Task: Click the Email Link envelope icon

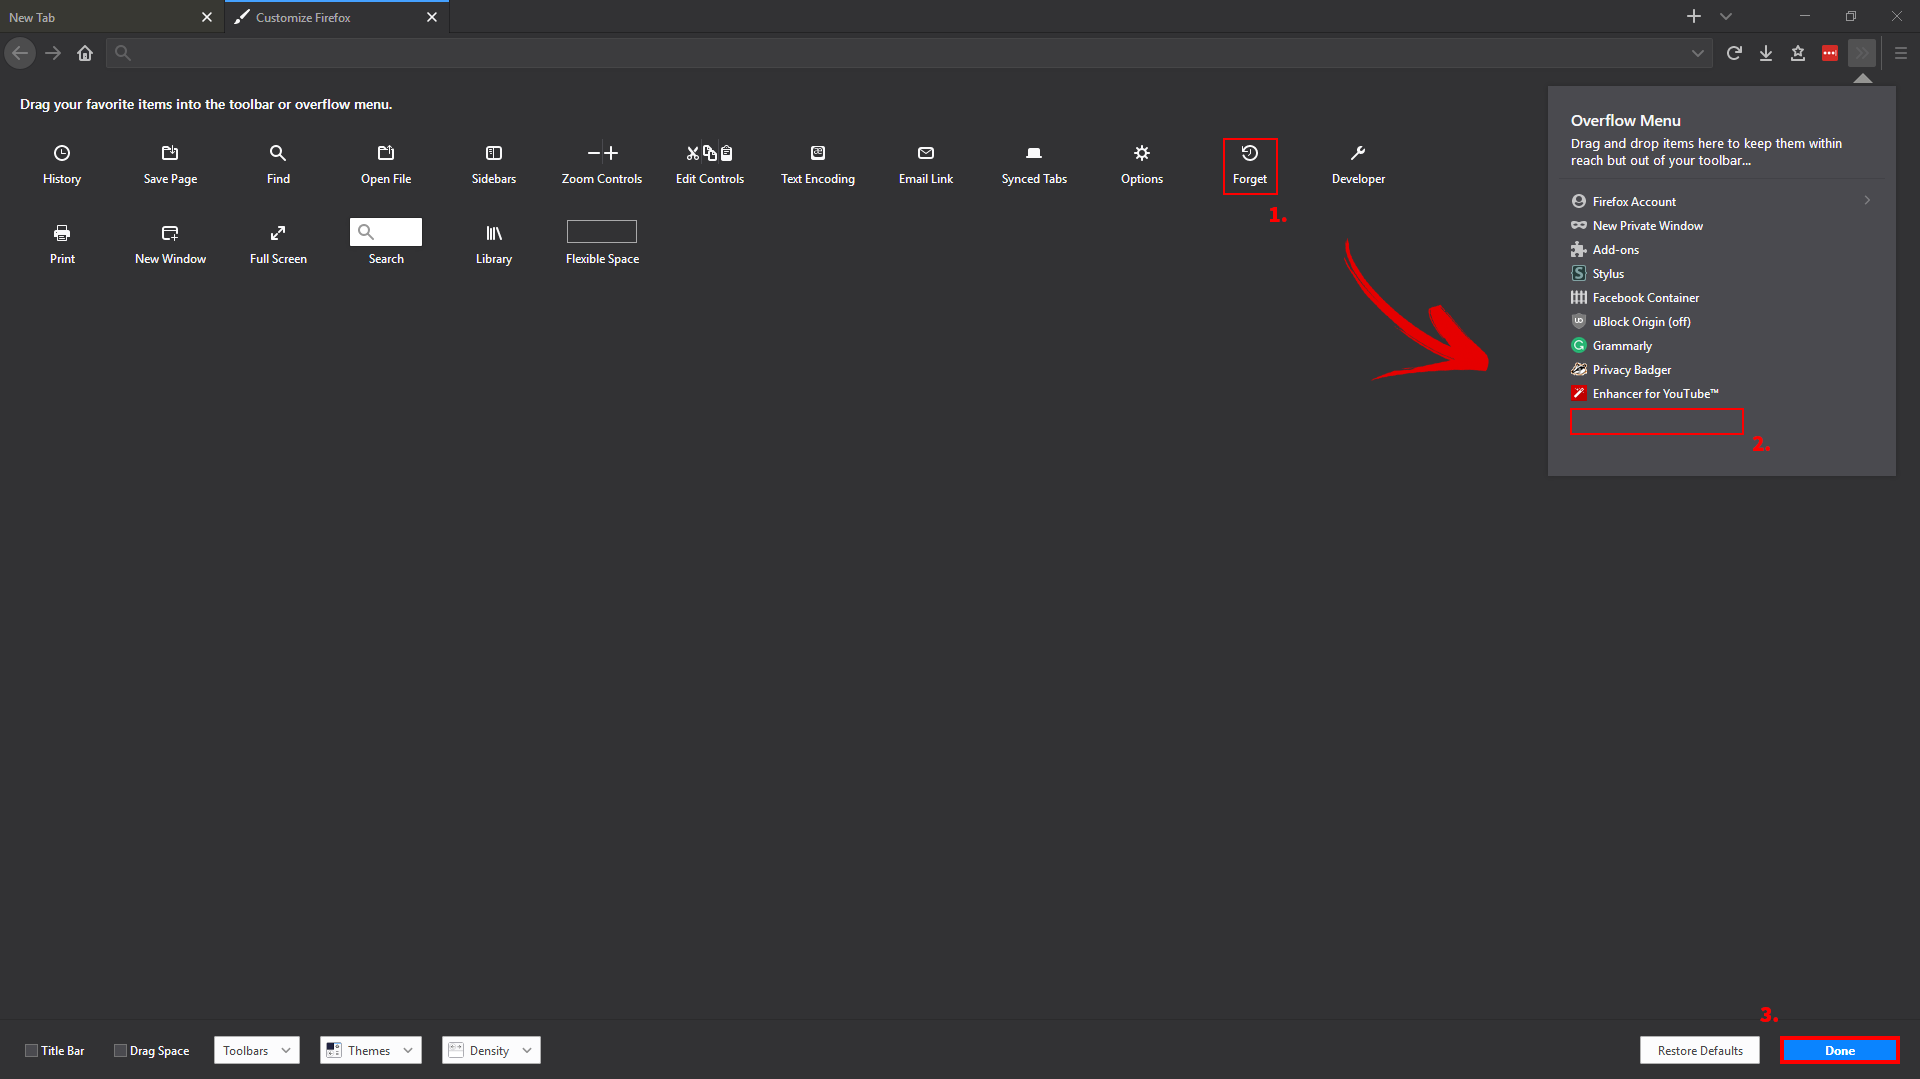Action: point(926,153)
